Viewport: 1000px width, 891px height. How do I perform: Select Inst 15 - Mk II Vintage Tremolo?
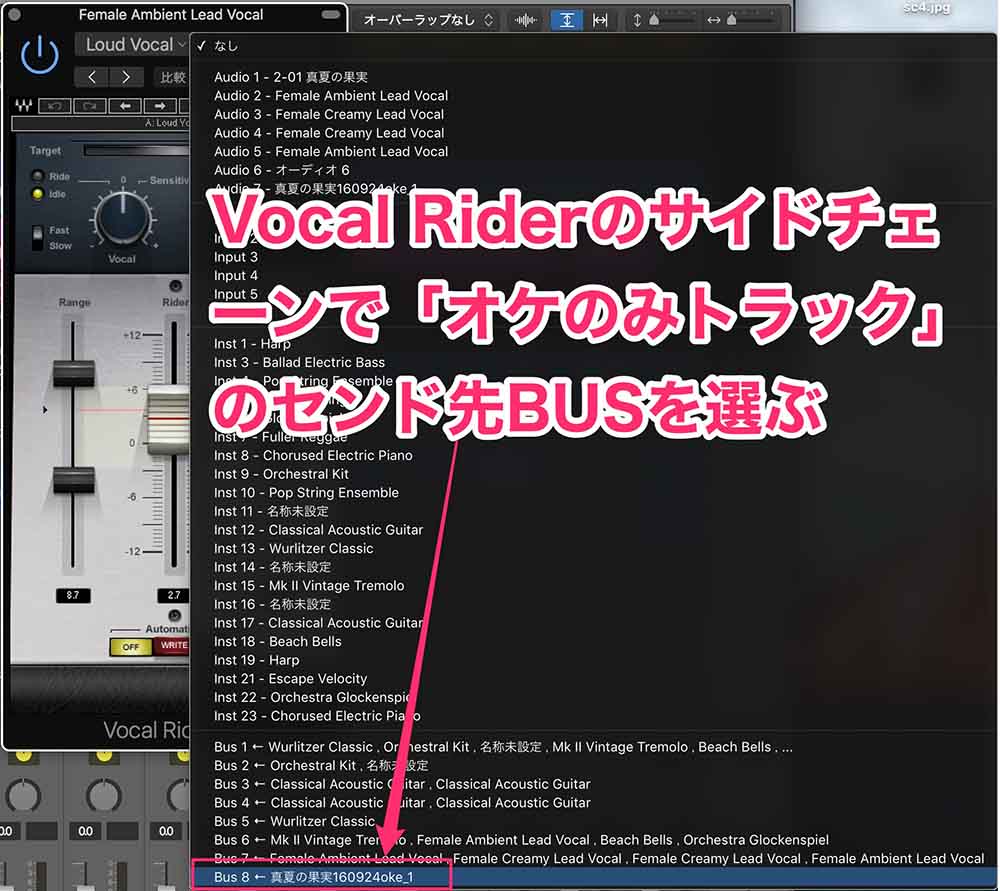[593, 585]
